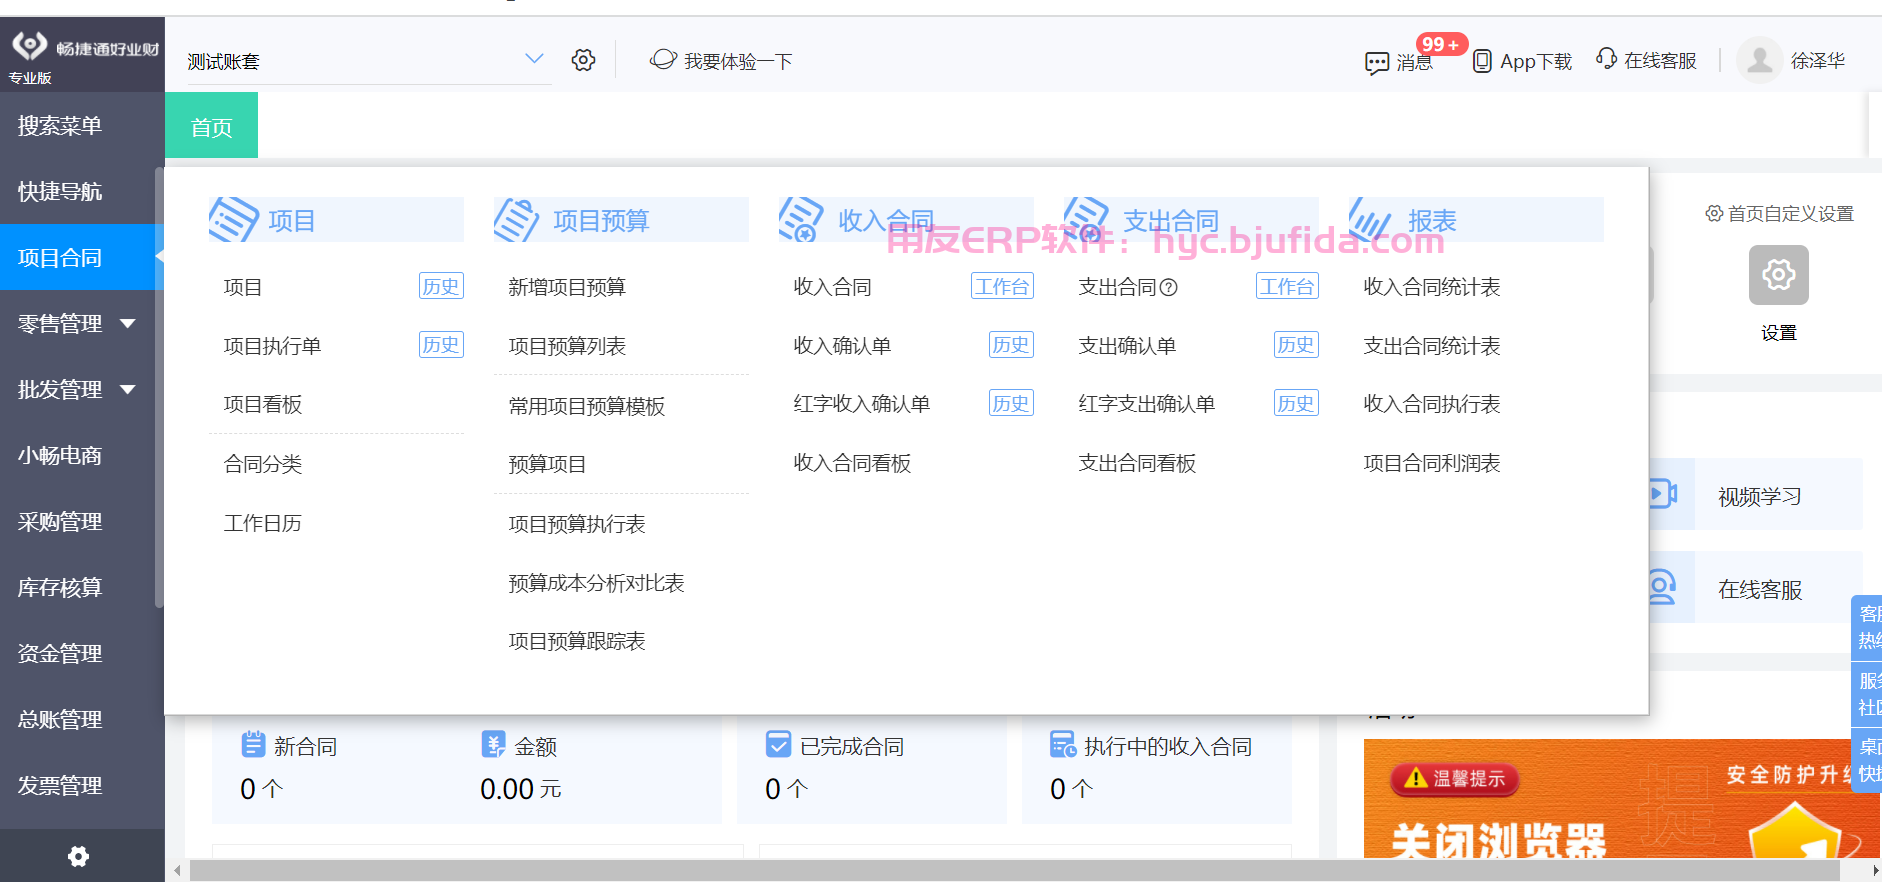Click the horizontal scrollbar at the bottom

(1014, 871)
